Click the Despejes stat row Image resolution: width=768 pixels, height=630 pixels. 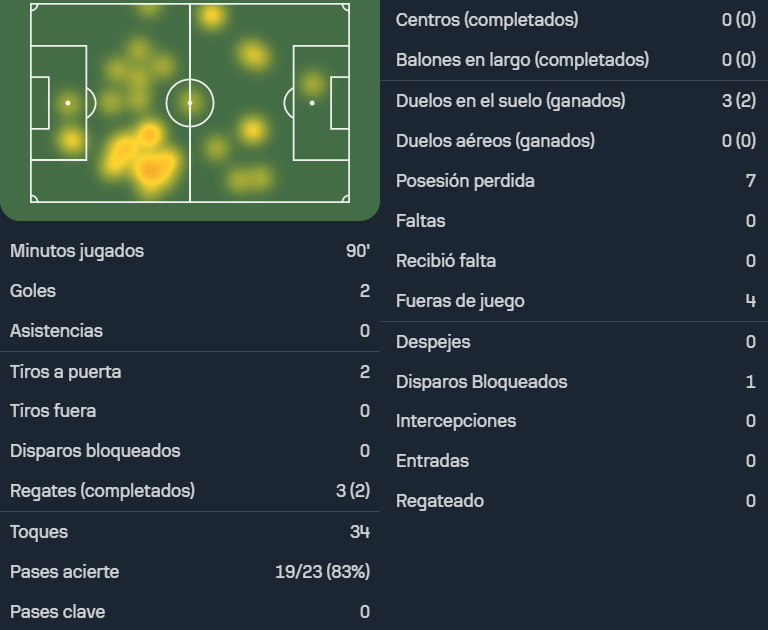[x=576, y=342]
